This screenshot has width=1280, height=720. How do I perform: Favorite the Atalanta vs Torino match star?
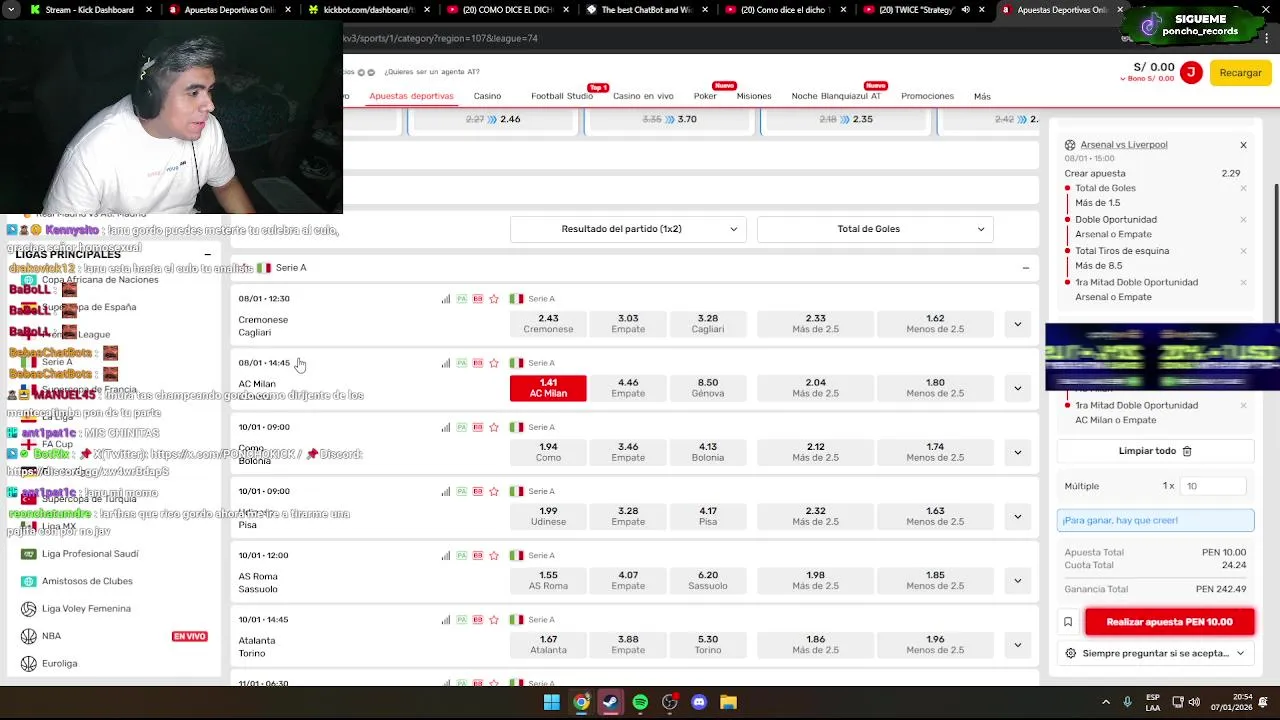tap(494, 619)
